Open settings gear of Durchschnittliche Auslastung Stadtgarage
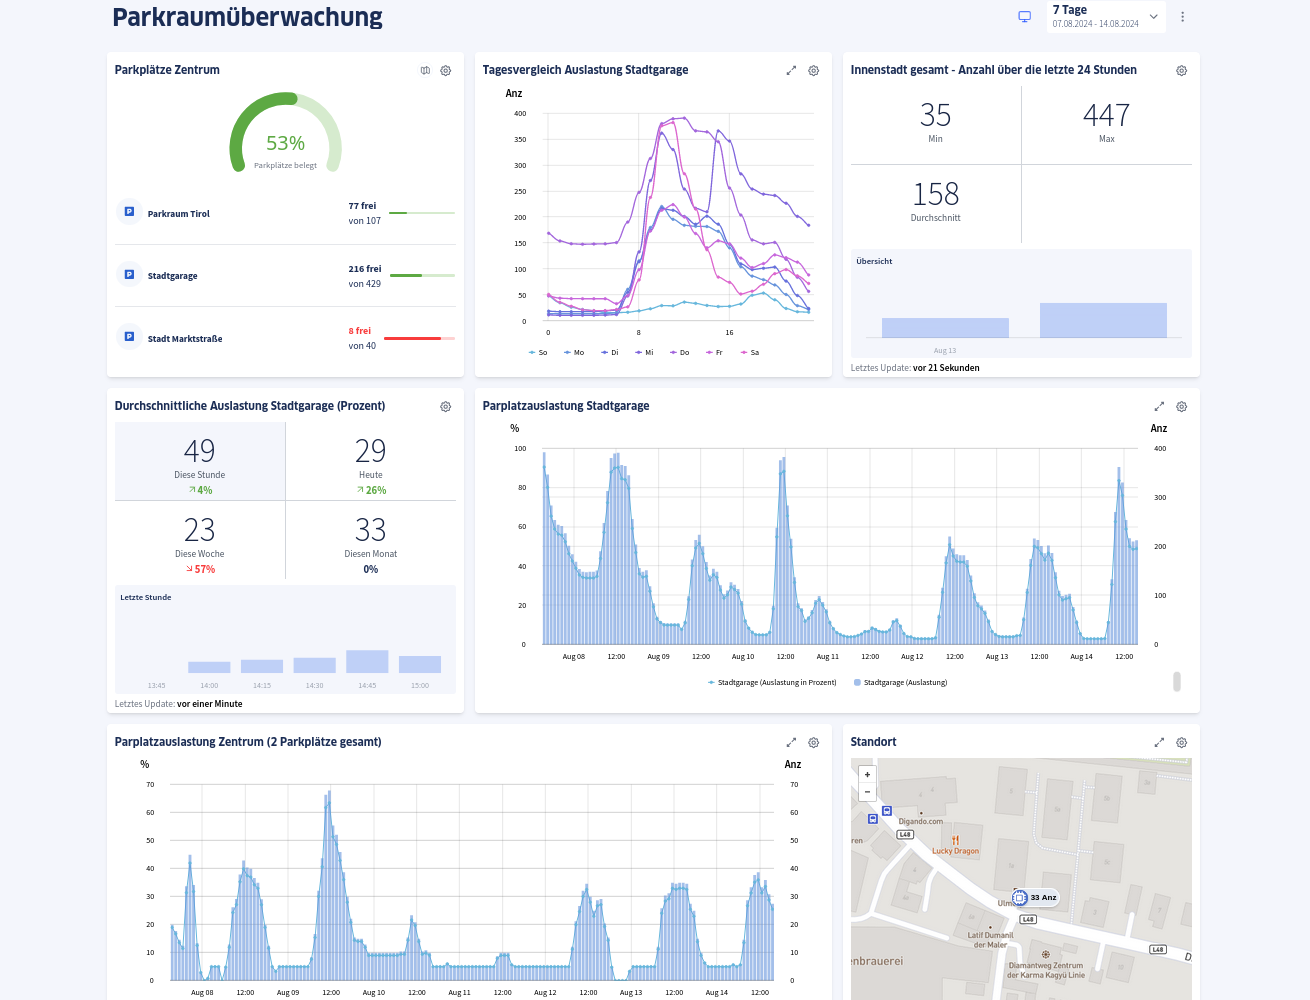1310x1000 pixels. pos(445,406)
